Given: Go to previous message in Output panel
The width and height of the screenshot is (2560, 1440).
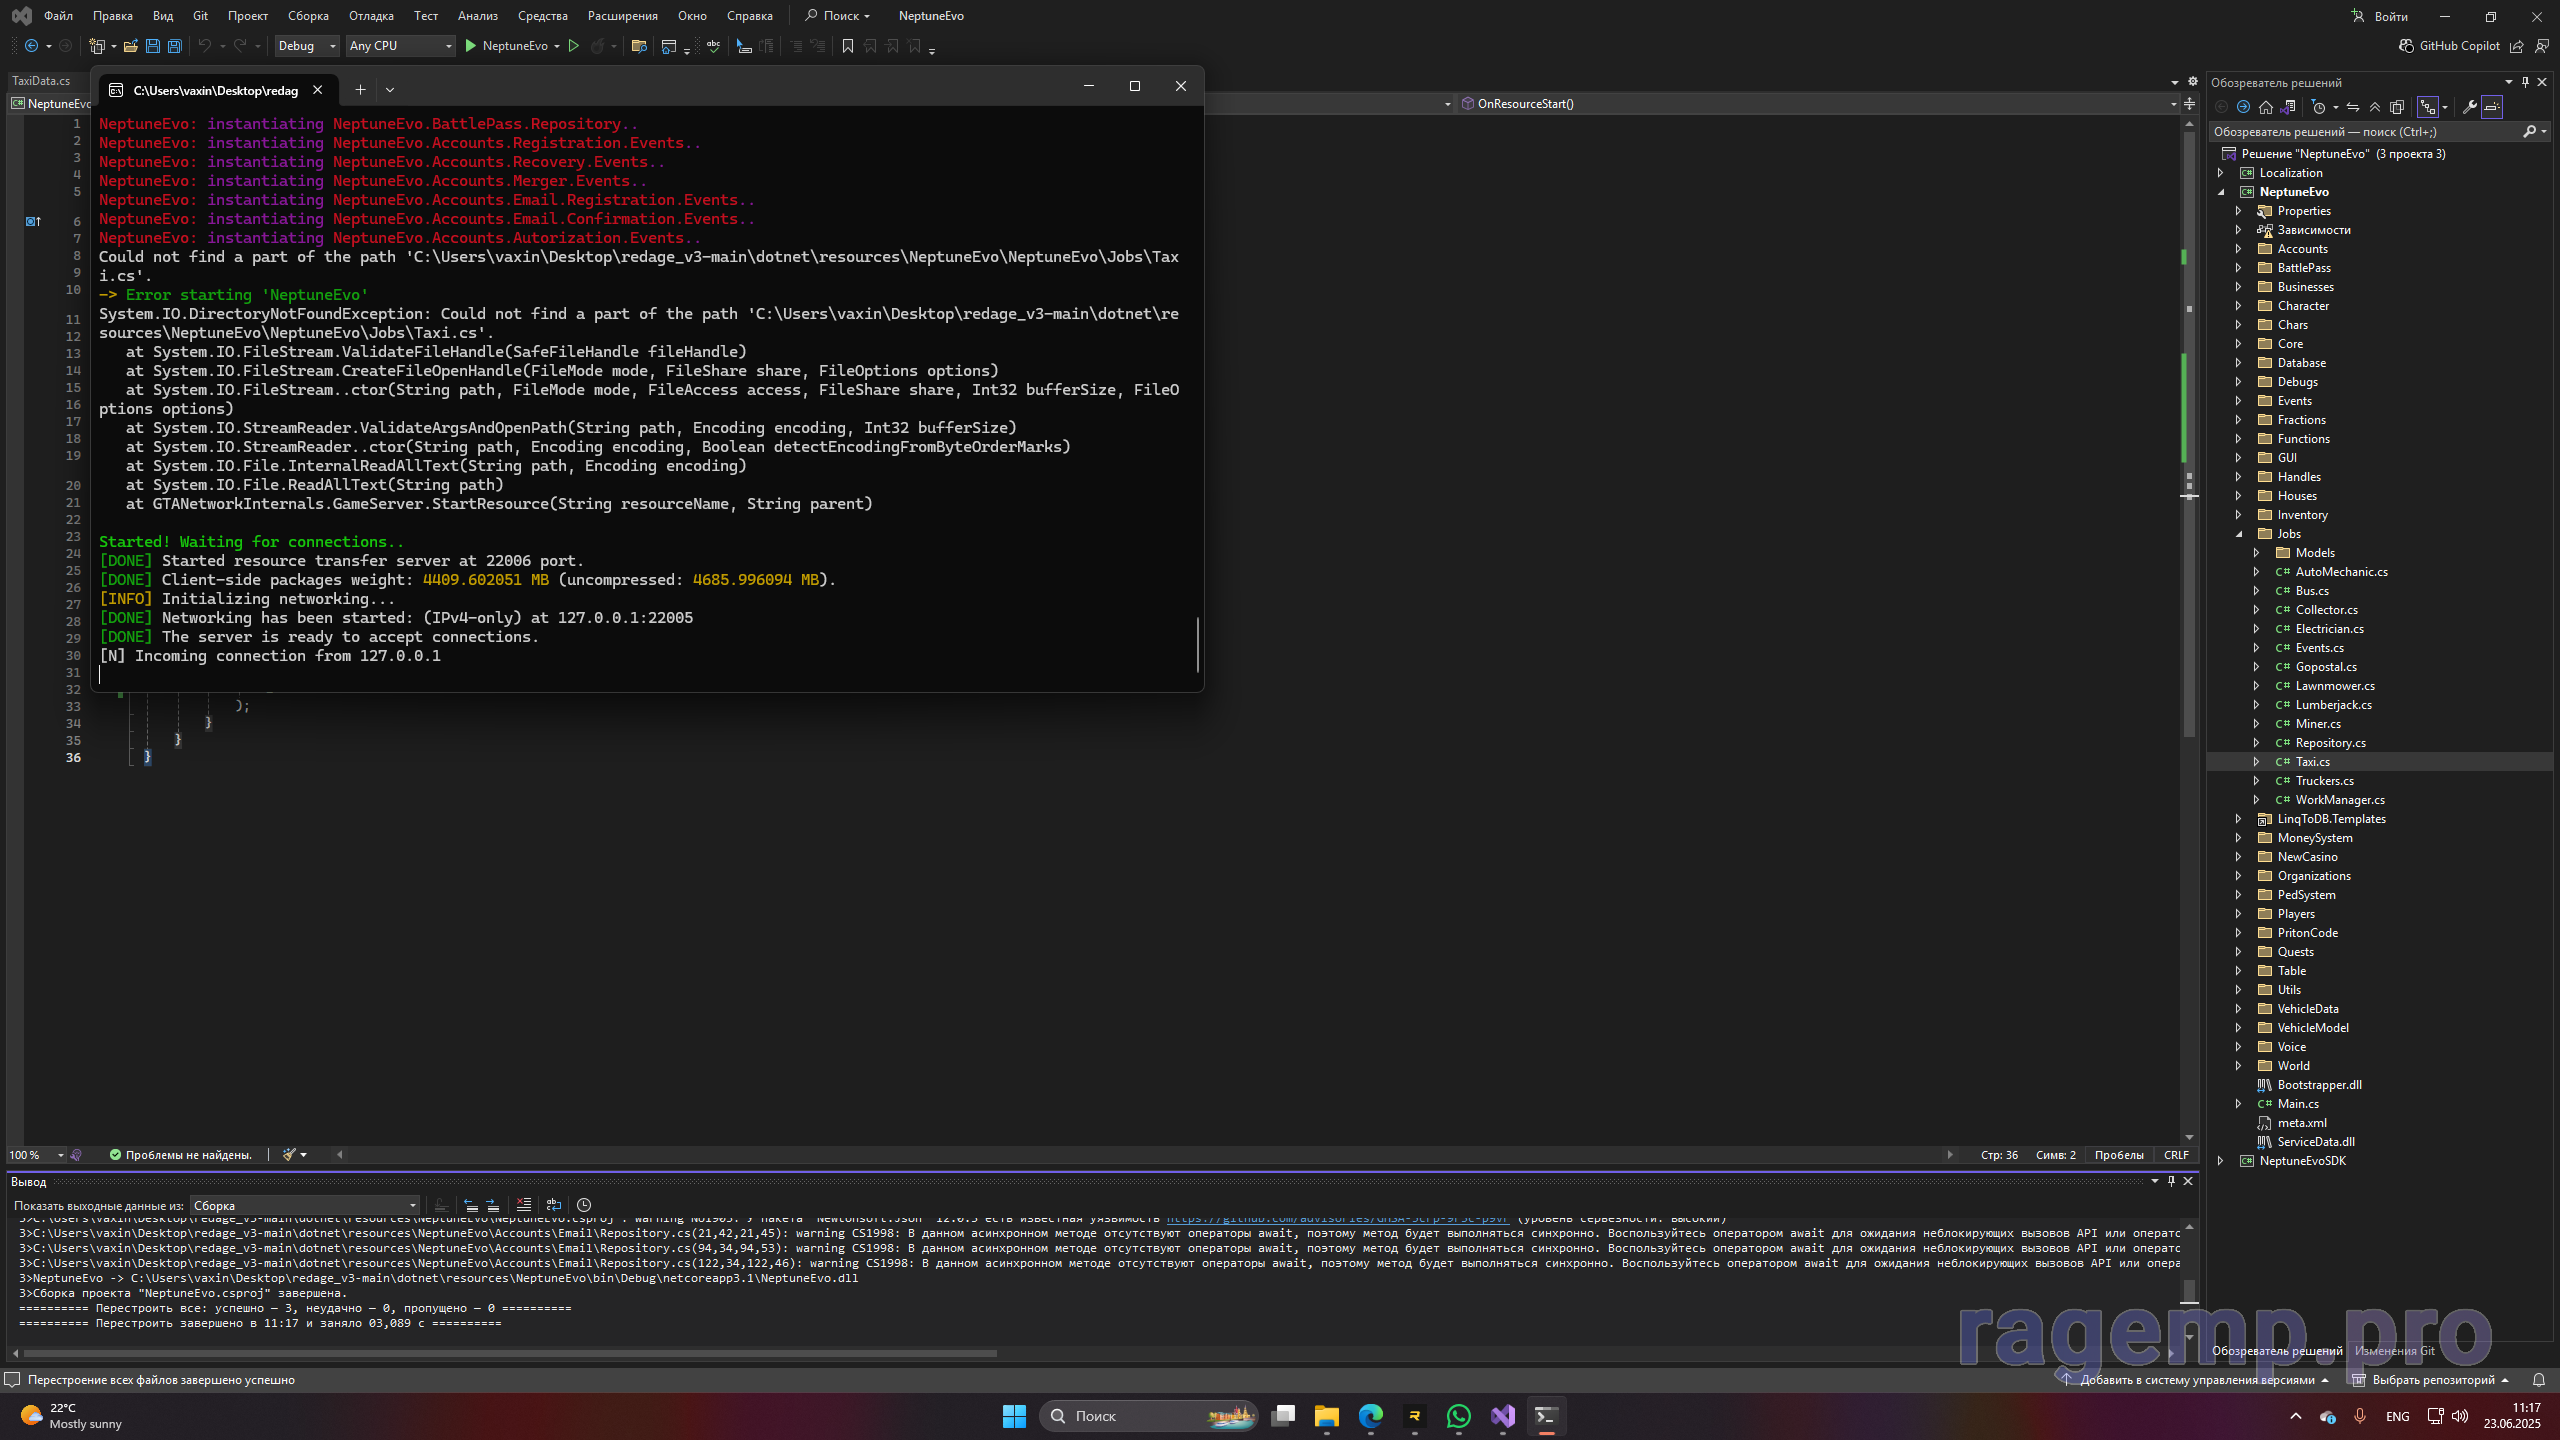Looking at the screenshot, I should [x=471, y=1205].
